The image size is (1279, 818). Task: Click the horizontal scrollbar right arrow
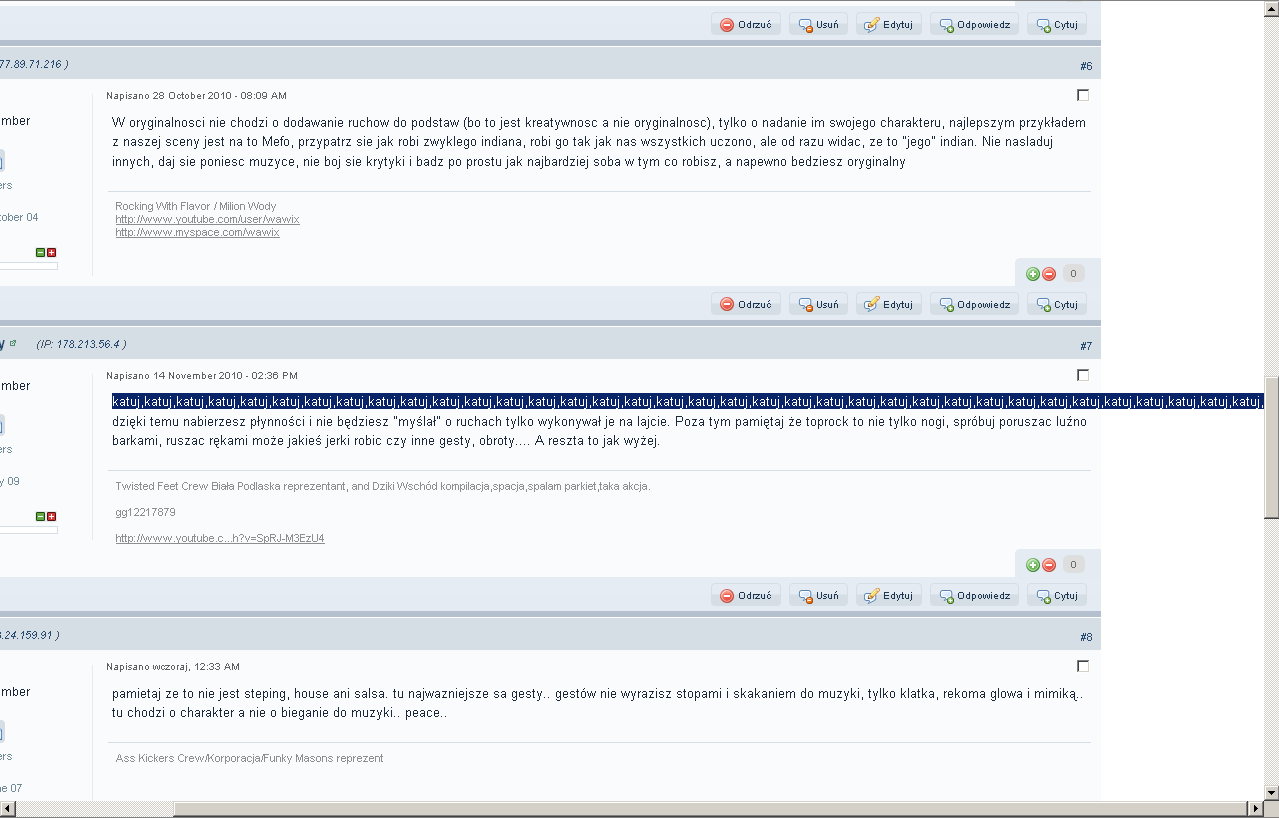1255,808
